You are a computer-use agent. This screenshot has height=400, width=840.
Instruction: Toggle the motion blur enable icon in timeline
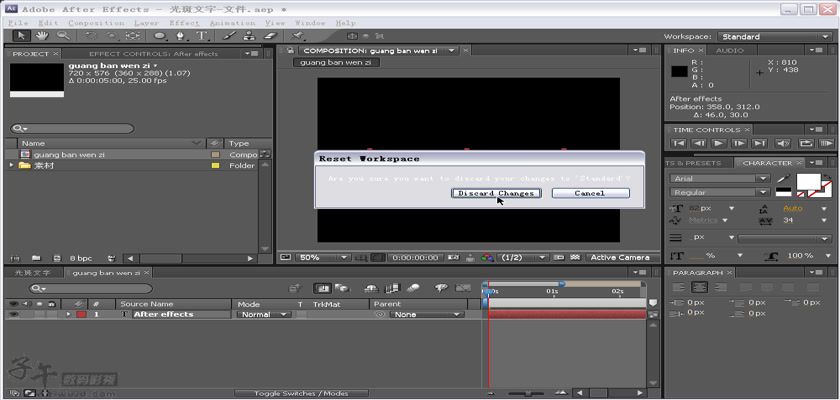(x=412, y=289)
